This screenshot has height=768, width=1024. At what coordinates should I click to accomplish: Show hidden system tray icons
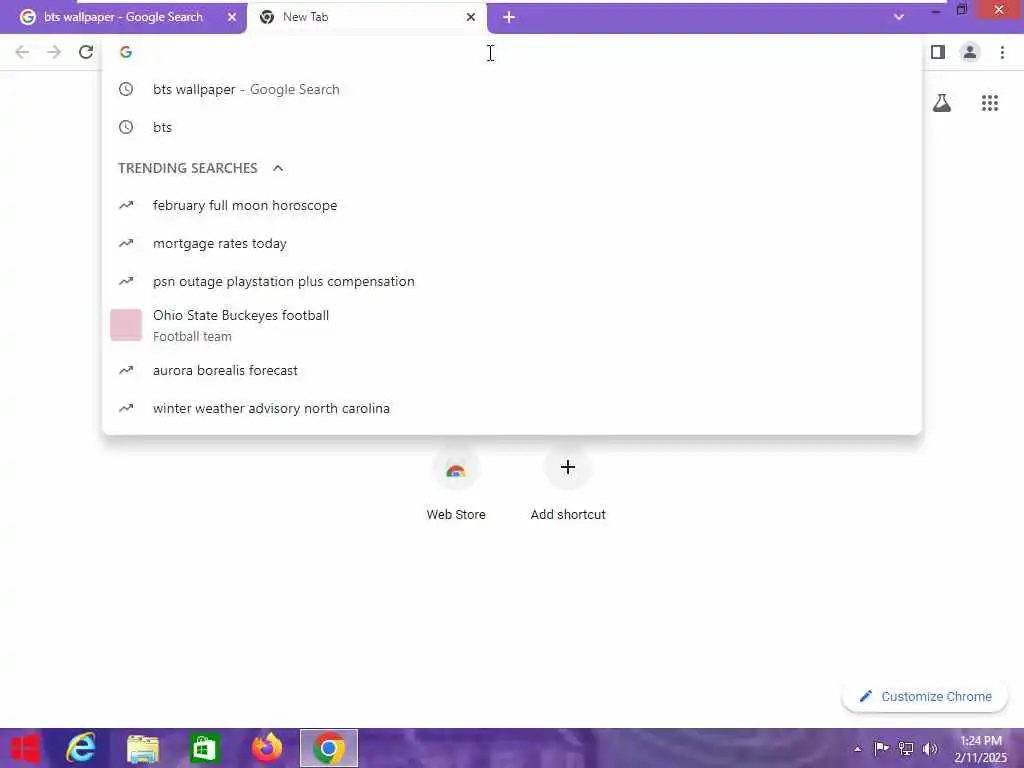click(x=857, y=749)
